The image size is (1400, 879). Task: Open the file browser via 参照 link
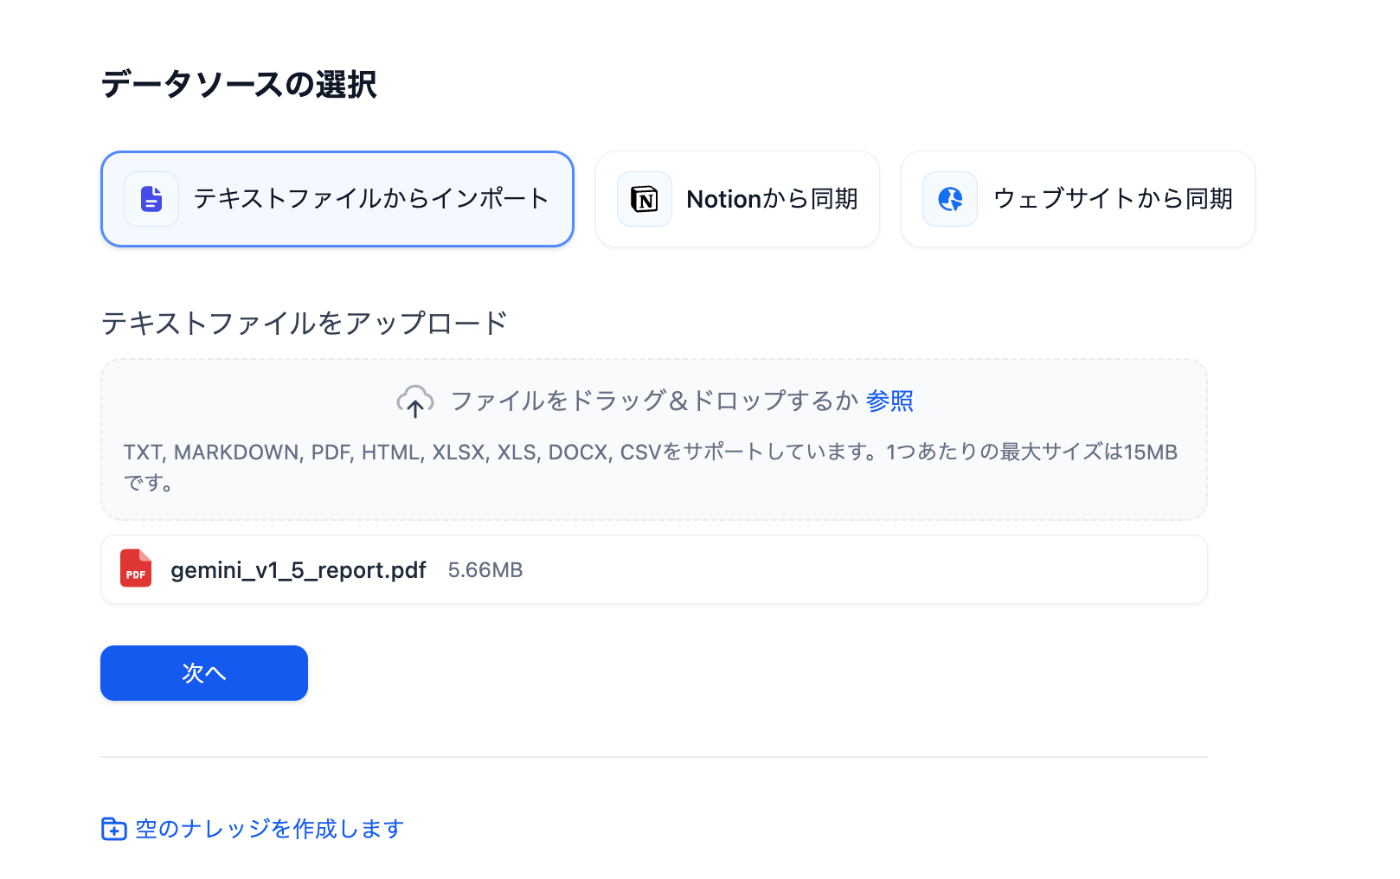click(x=890, y=401)
